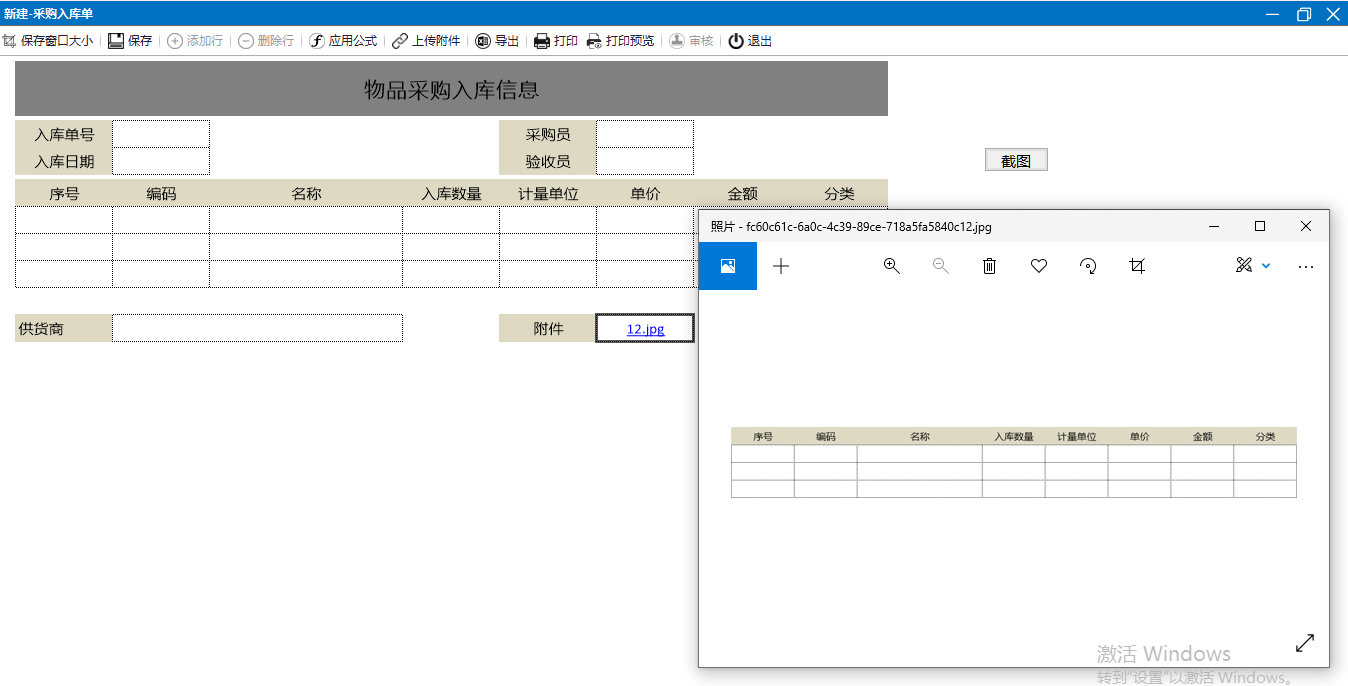Export the form using 导出

click(x=497, y=41)
